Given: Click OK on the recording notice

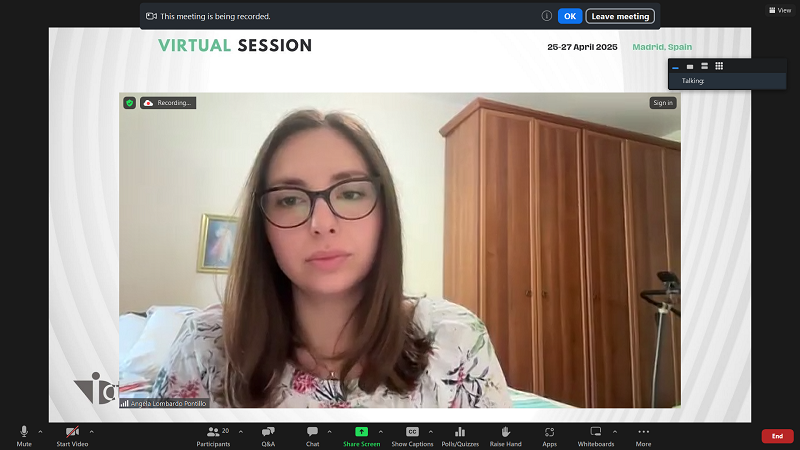Looking at the screenshot, I should [569, 16].
